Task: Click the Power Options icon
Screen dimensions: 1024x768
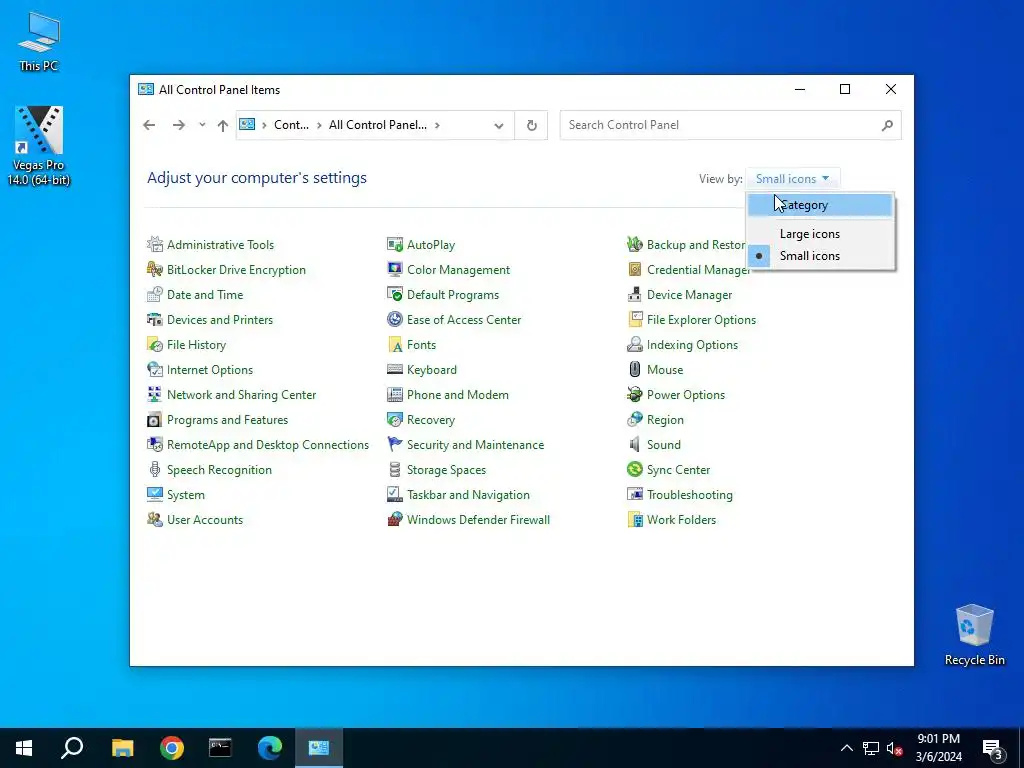Action: 634,394
